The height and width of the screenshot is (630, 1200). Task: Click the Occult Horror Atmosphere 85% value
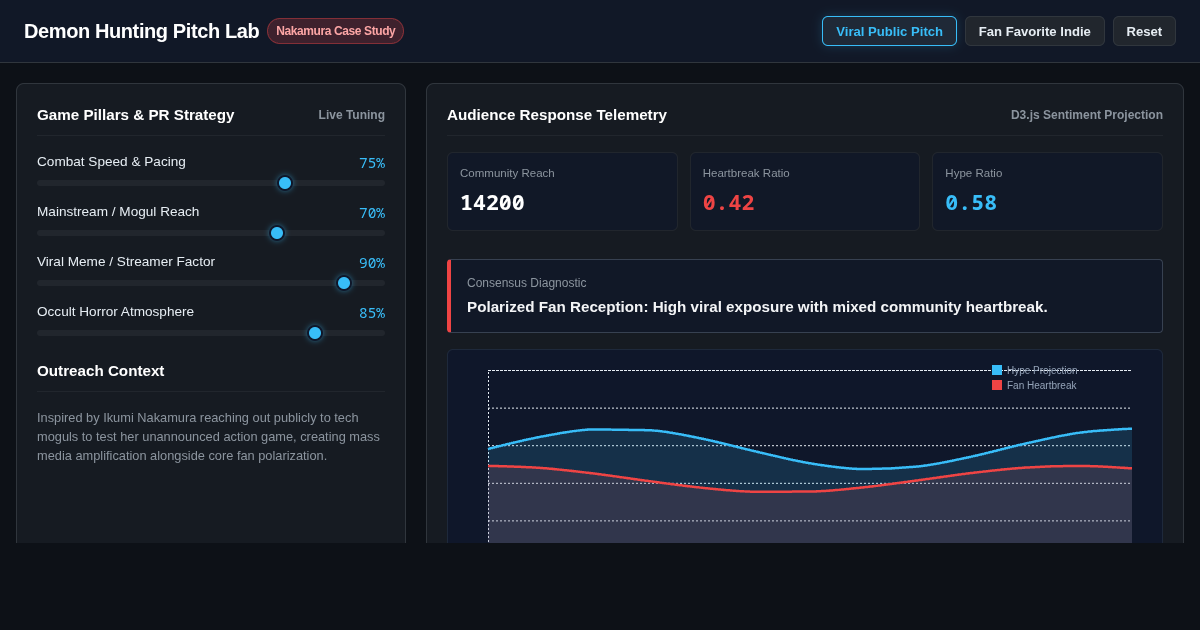click(x=372, y=313)
